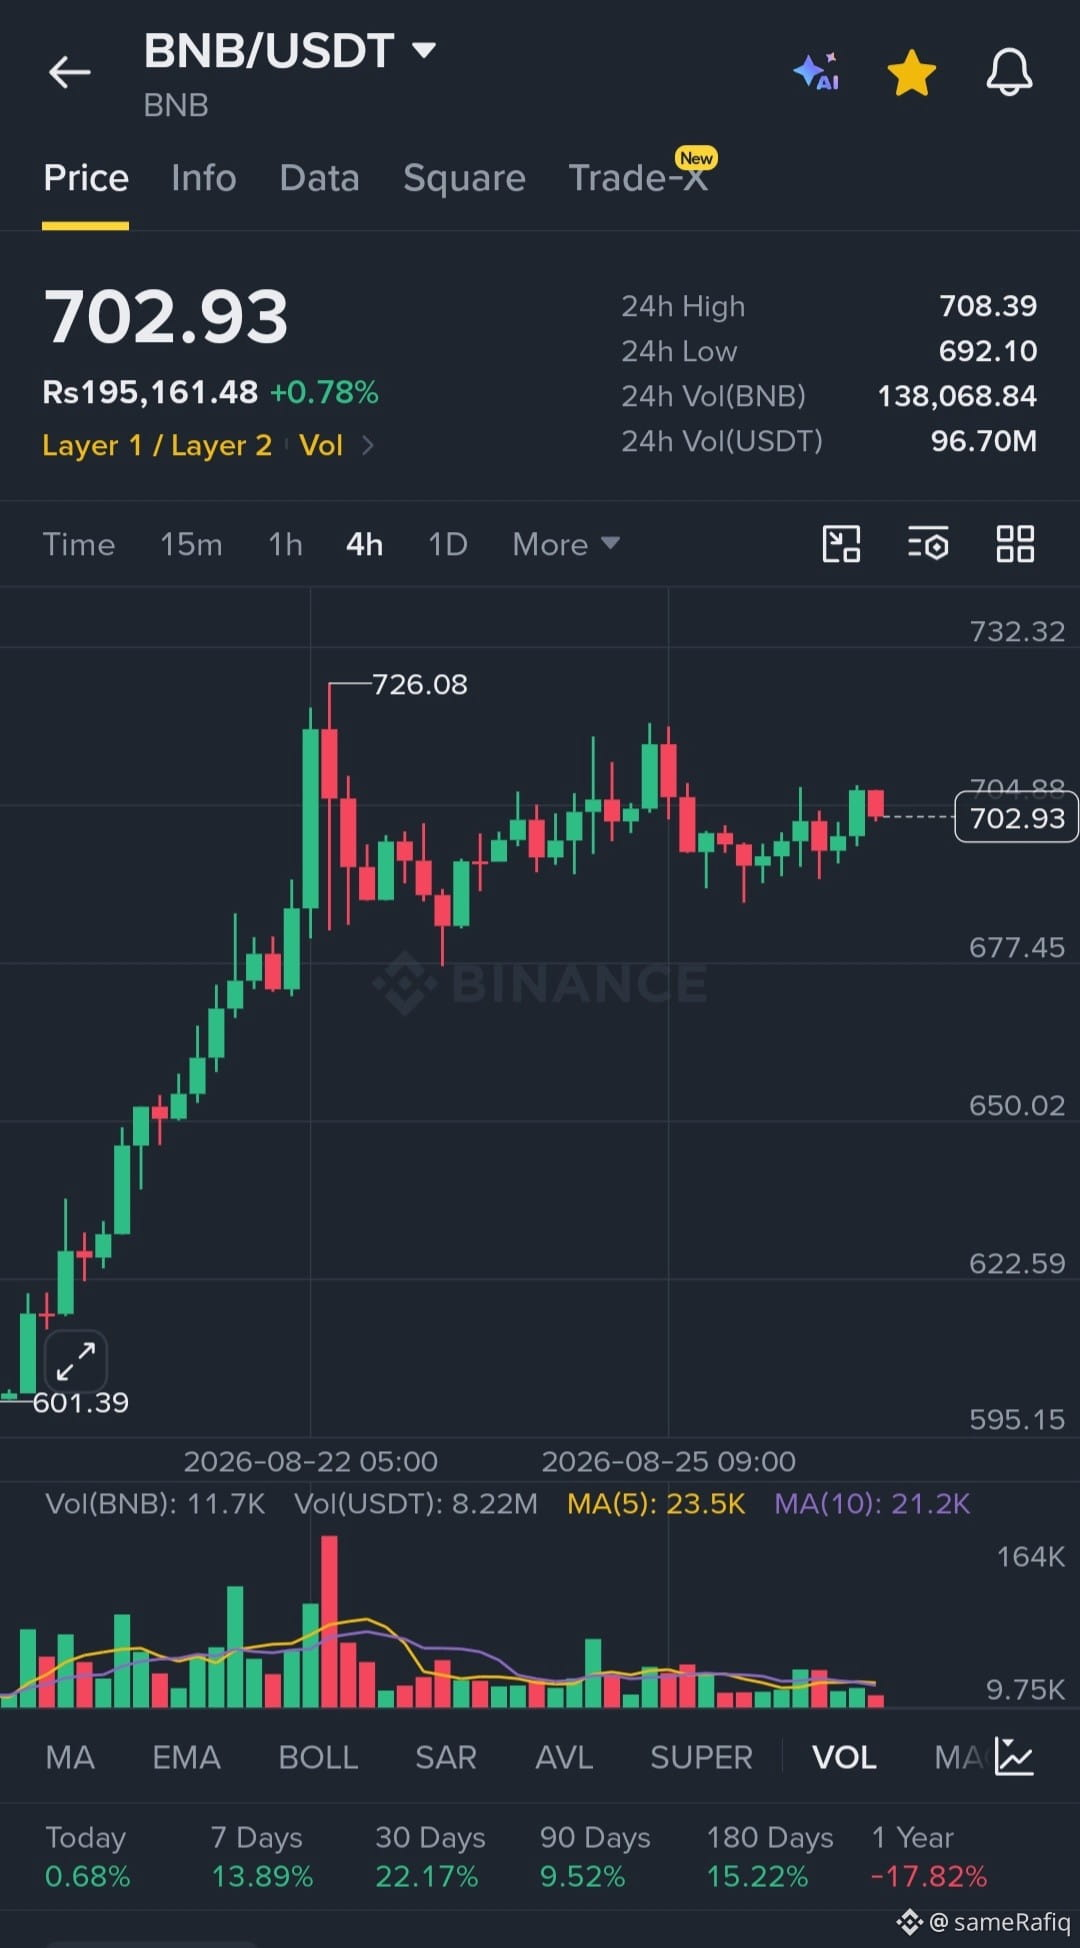The height and width of the screenshot is (1948, 1080).
Task: Tap the tallest red volume bar
Action: click(329, 1621)
